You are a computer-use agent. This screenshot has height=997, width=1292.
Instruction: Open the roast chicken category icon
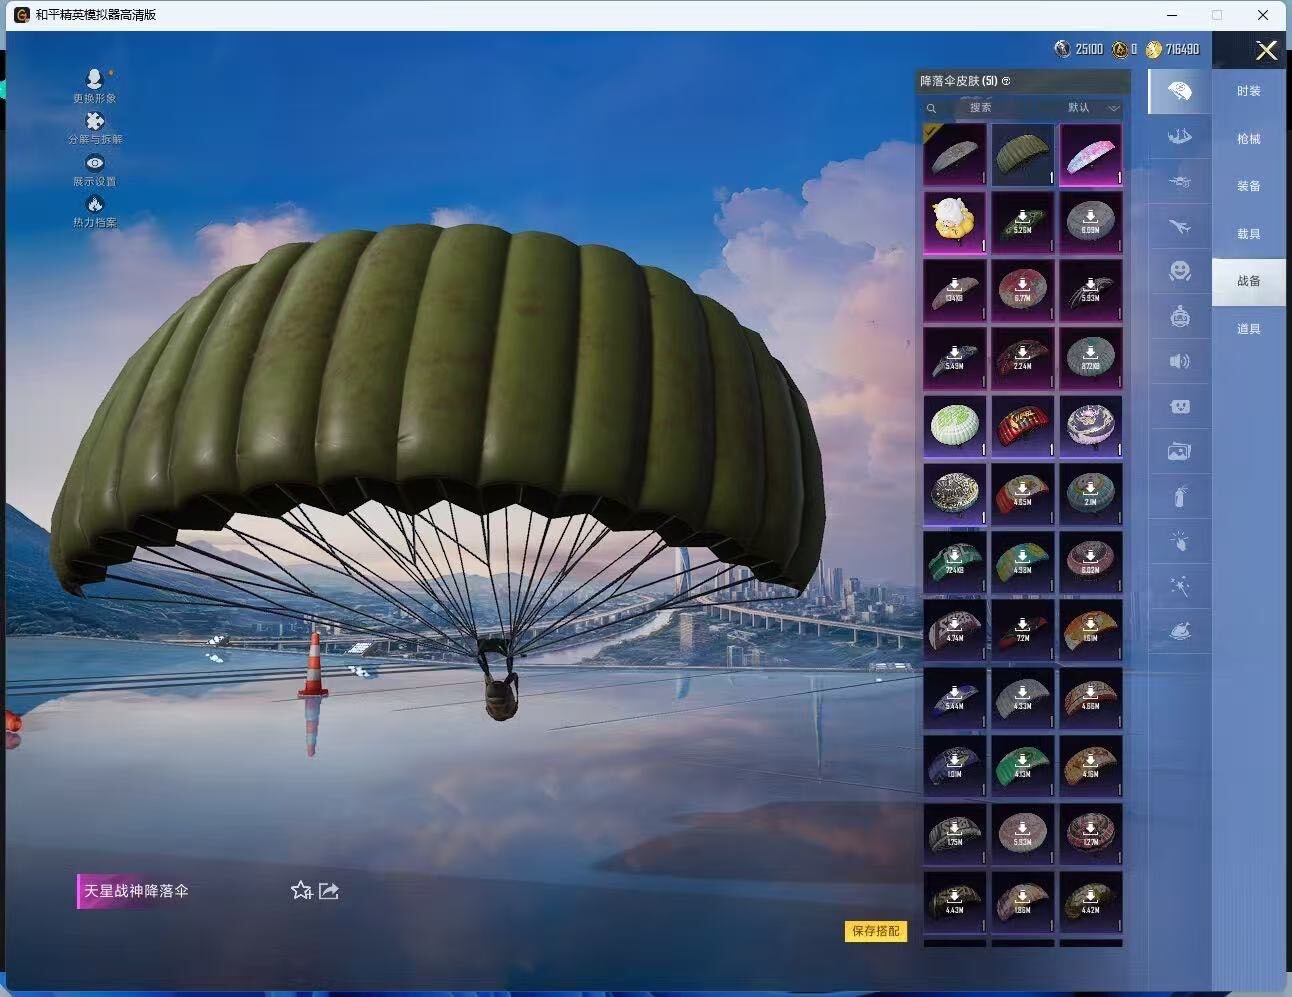coord(1180,631)
